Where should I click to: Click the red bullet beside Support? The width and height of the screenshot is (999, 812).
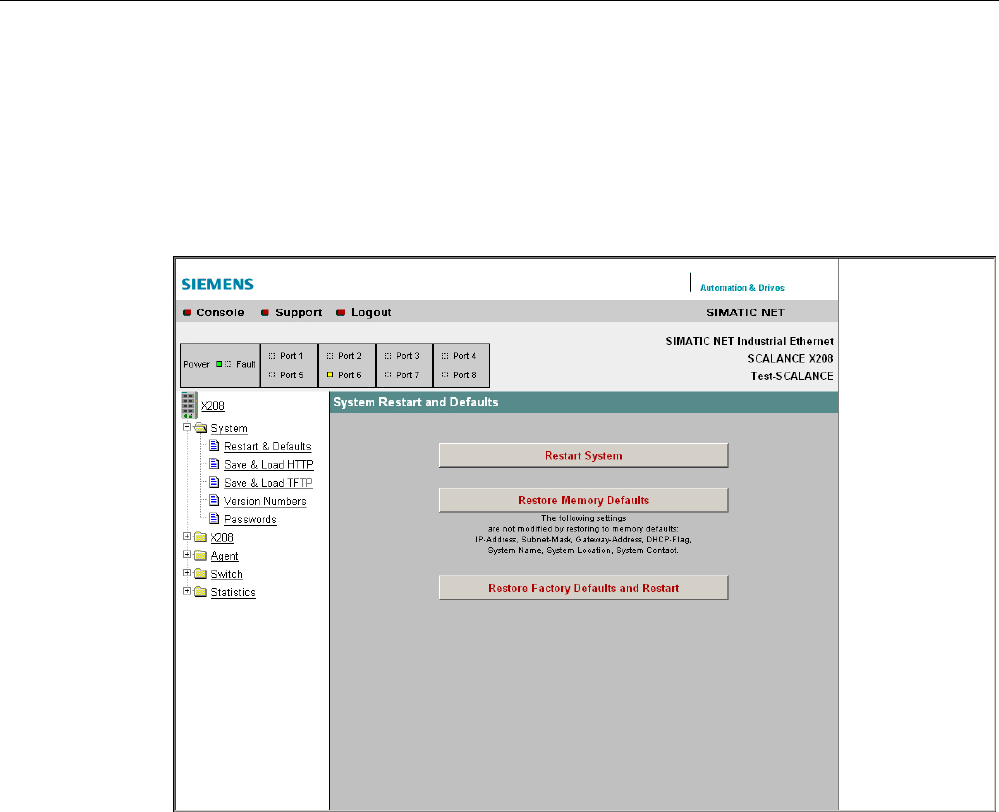(265, 312)
